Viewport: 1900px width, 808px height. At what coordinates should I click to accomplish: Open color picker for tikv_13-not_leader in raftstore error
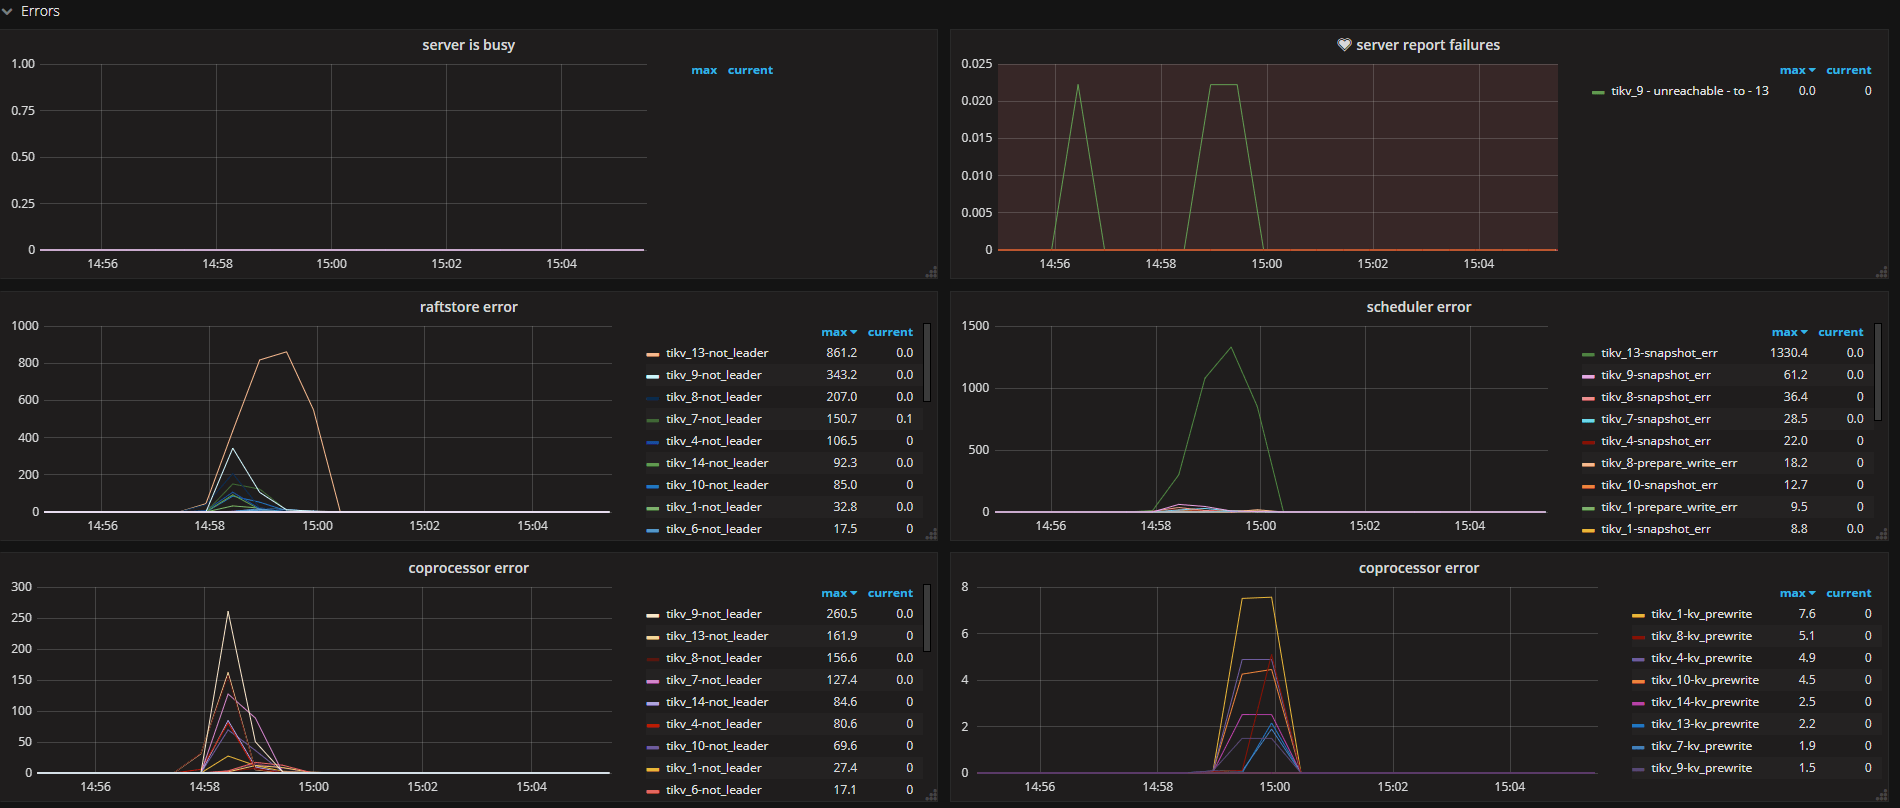pos(652,354)
